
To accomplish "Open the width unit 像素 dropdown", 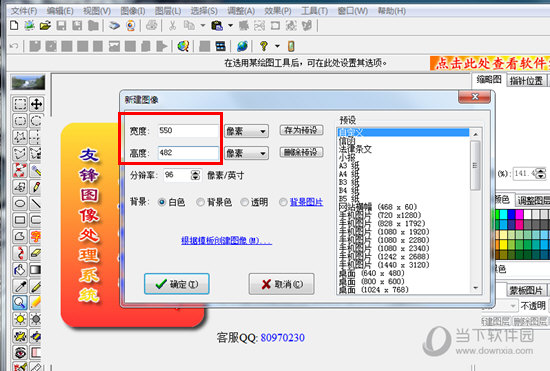I will pyautogui.click(x=246, y=131).
